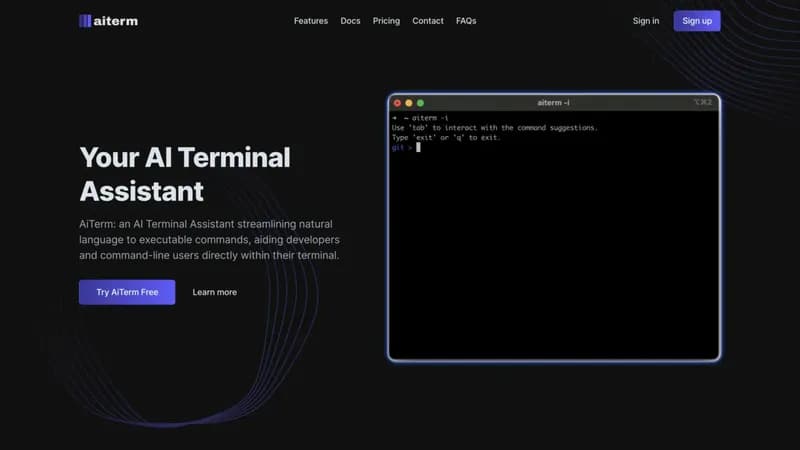Click the terminal line 'Type exit or q to exit'
Viewport: 800px width, 450px height.
[x=446, y=137]
